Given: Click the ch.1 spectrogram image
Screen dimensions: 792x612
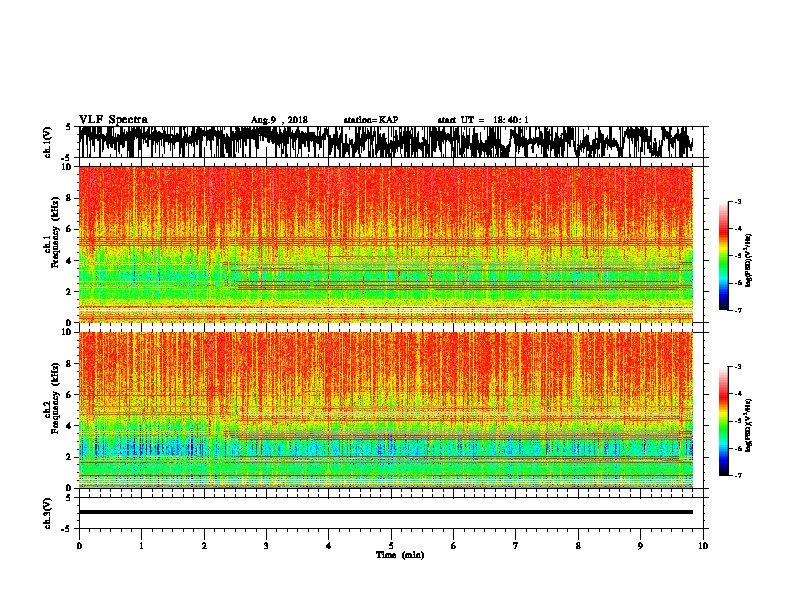Looking at the screenshot, I should (x=386, y=244).
